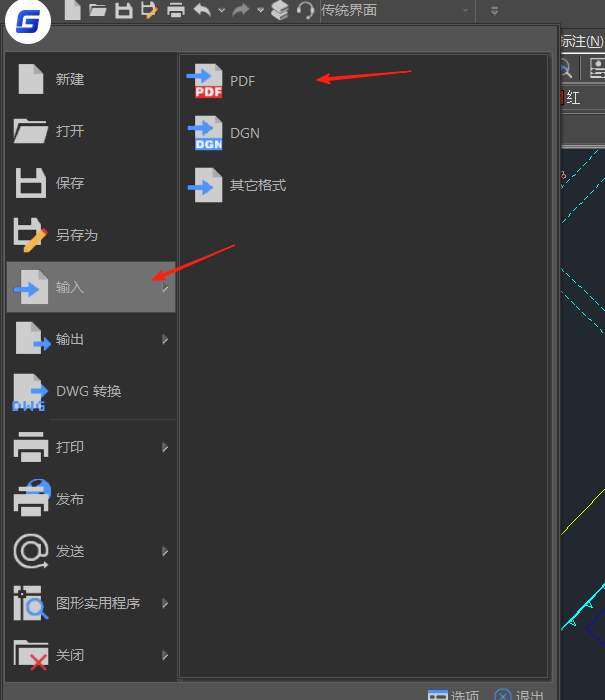
Task: Expand the 图形实用程序 submenu arrow
Action: 165,604
